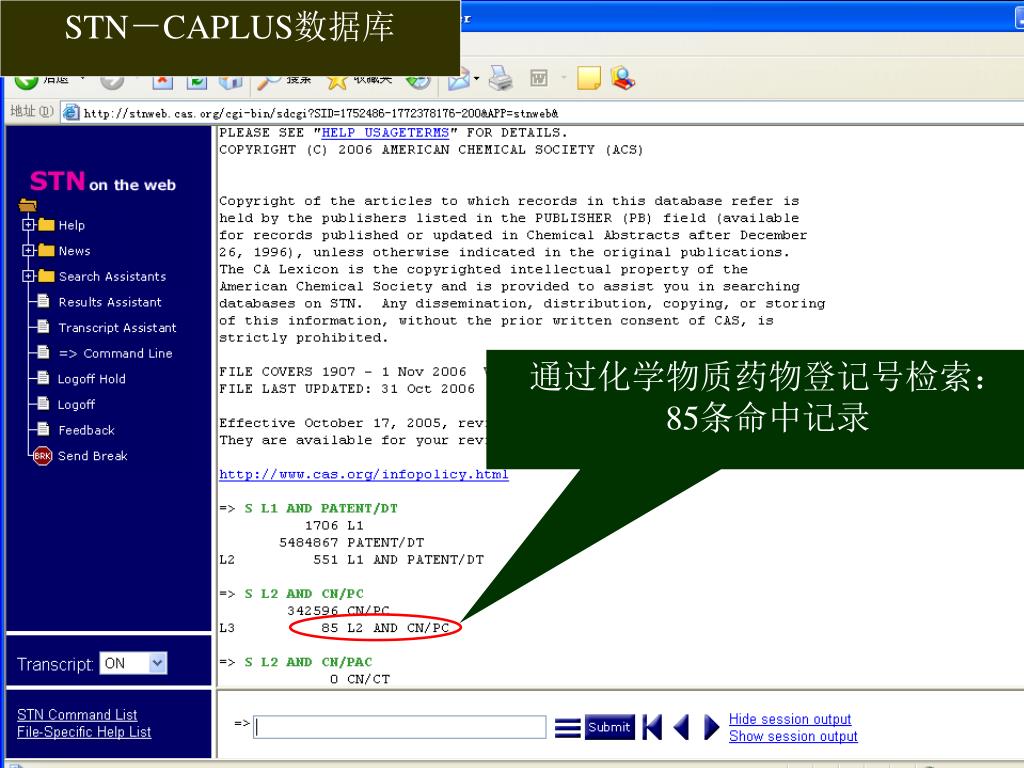Open the Mail icon's dropdown arrow
1024x768 pixels.
click(x=477, y=79)
